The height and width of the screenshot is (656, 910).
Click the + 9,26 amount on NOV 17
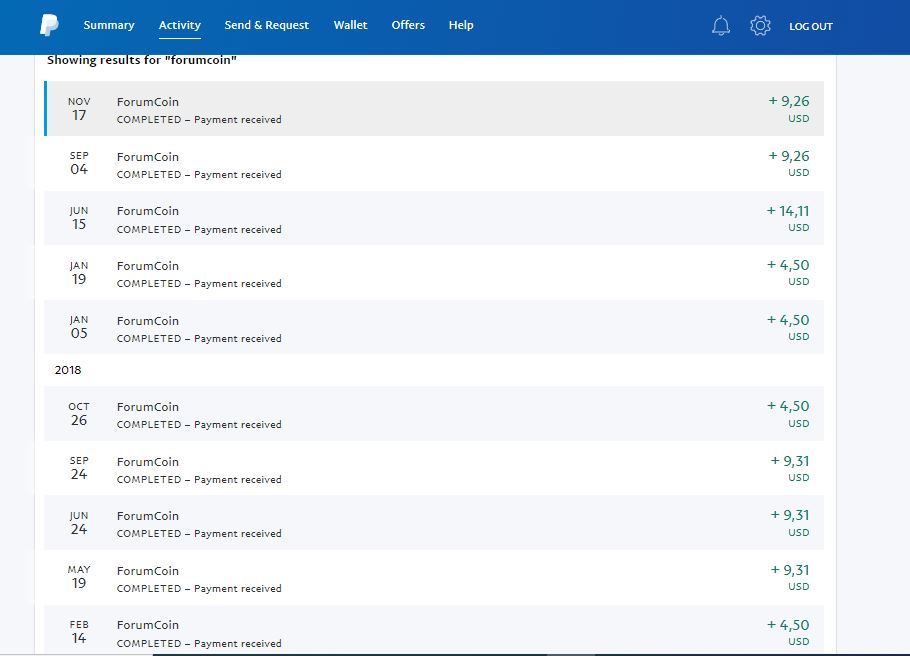point(789,101)
